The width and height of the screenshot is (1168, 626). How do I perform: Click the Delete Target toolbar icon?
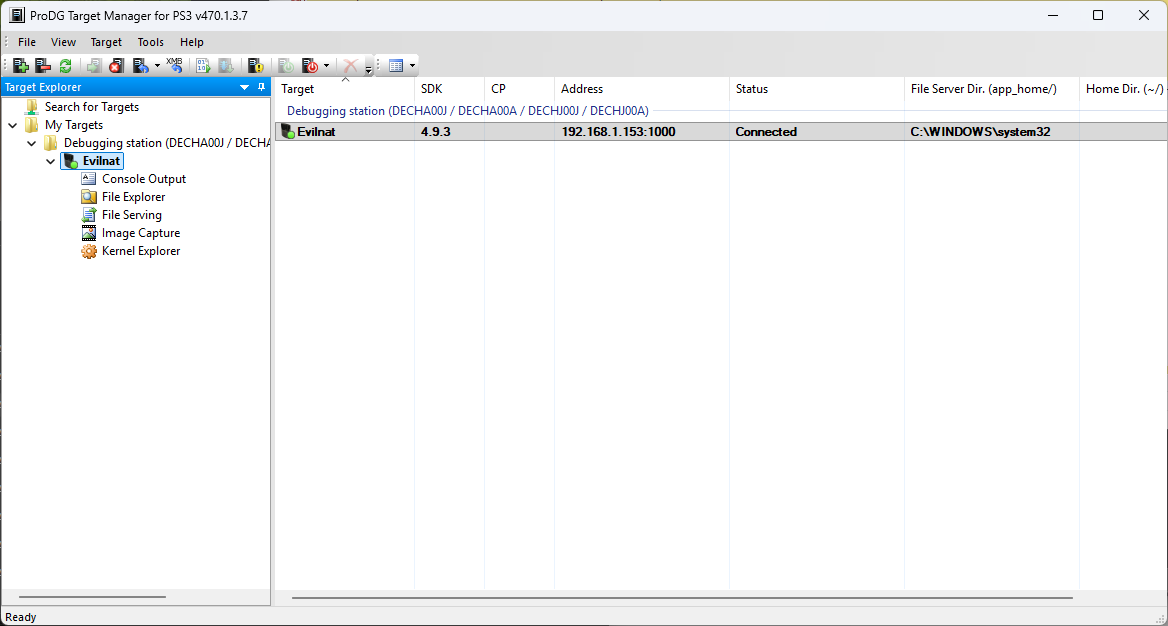pos(43,66)
